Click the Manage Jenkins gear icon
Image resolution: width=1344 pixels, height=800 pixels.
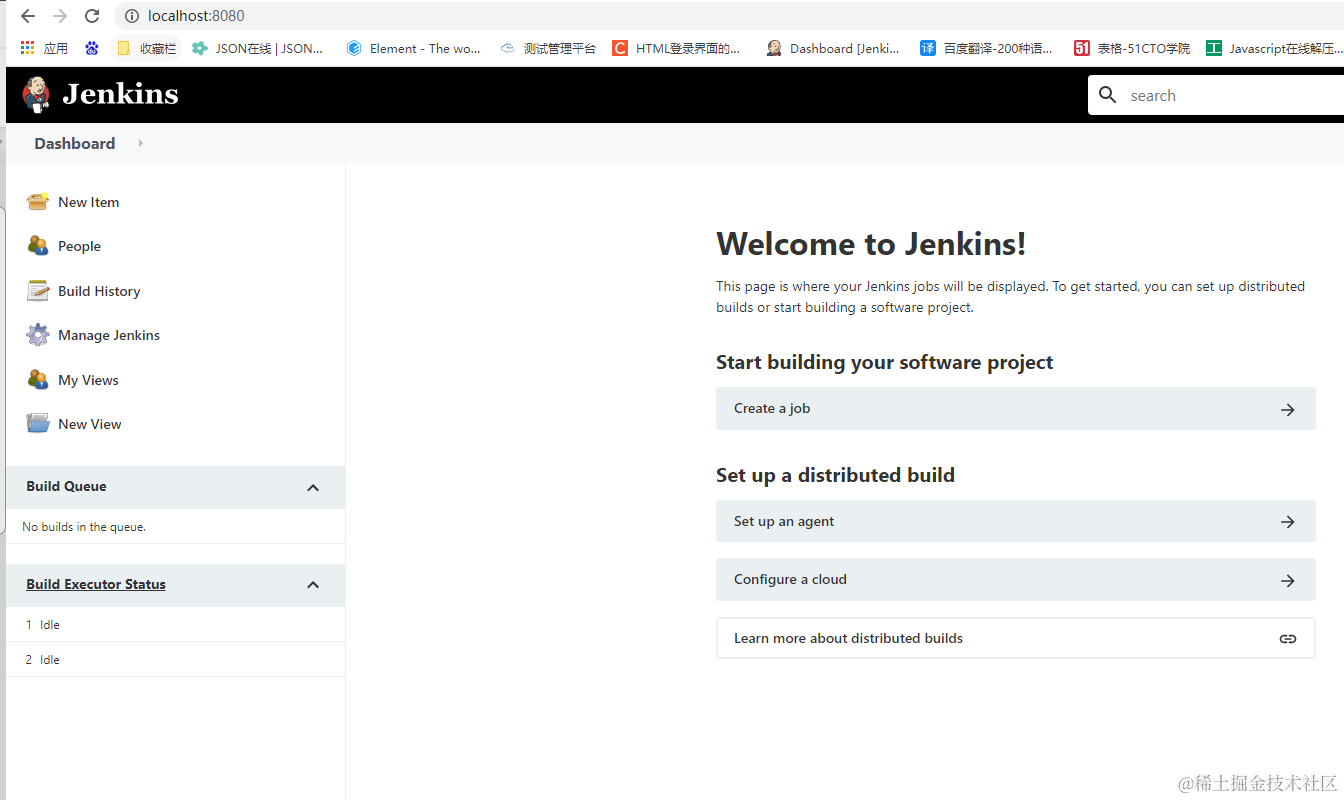(x=38, y=335)
